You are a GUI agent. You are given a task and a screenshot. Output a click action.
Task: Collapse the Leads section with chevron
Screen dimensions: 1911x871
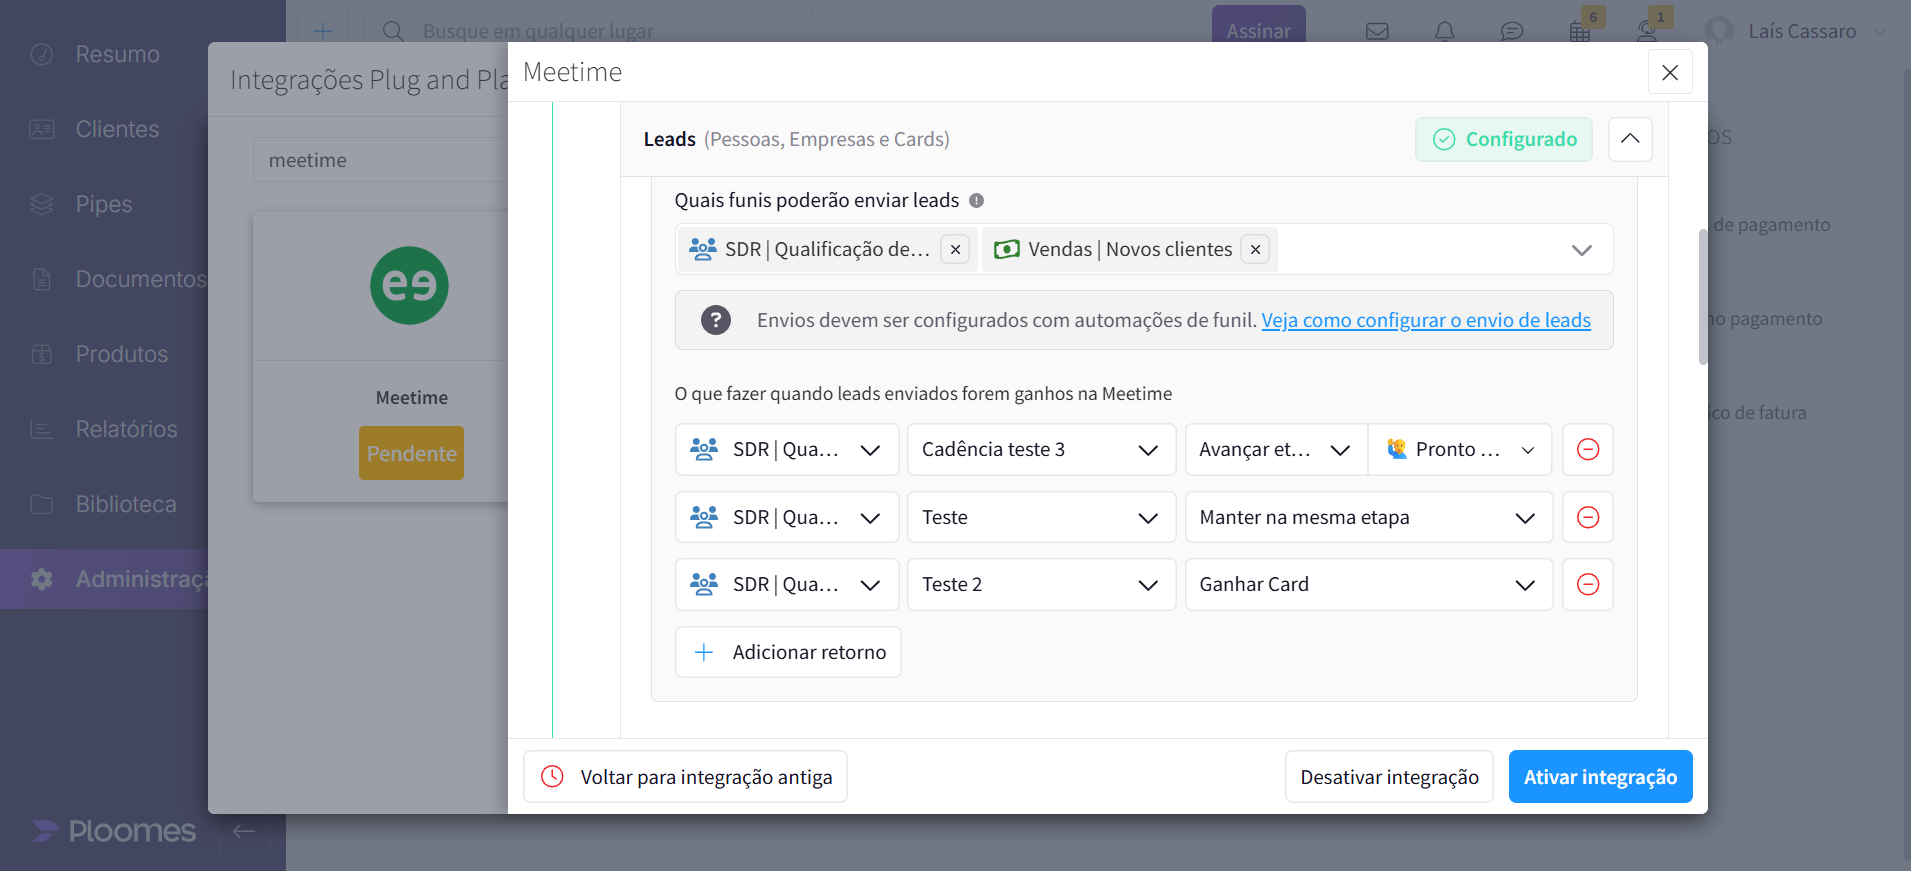[1629, 139]
